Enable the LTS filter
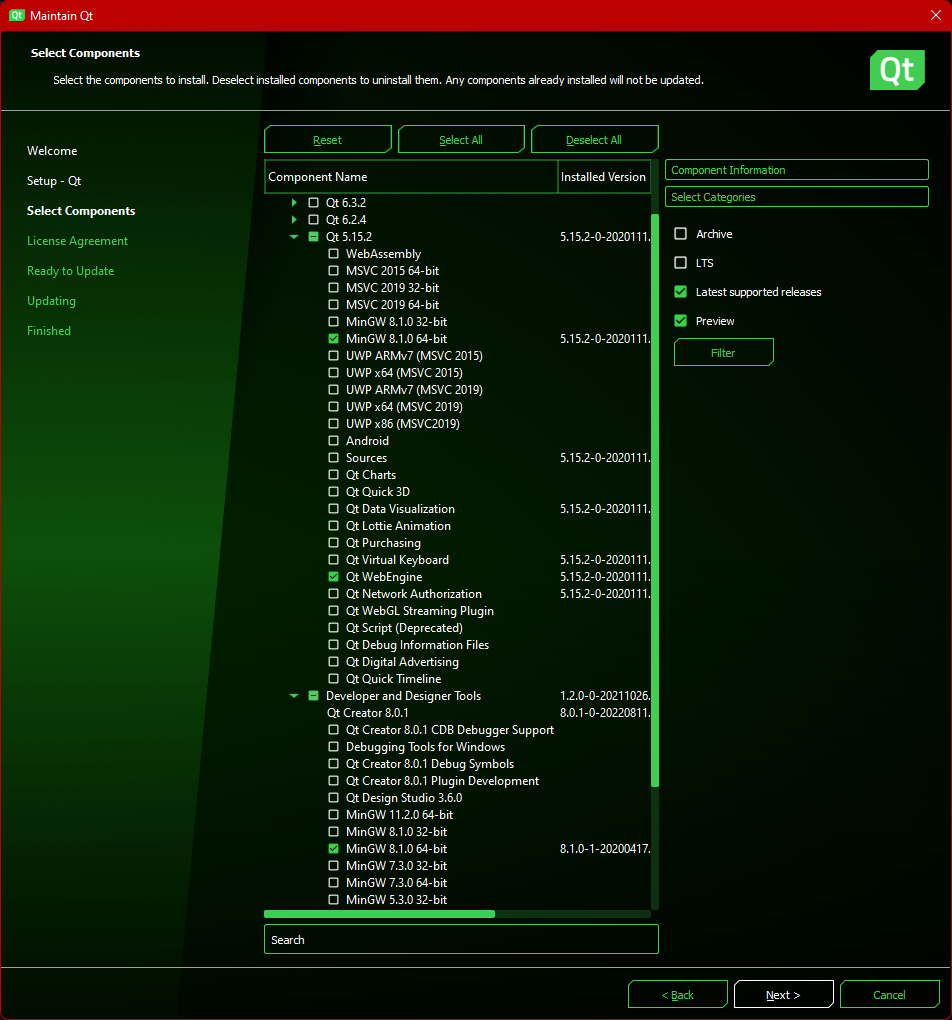952x1020 pixels. 680,262
